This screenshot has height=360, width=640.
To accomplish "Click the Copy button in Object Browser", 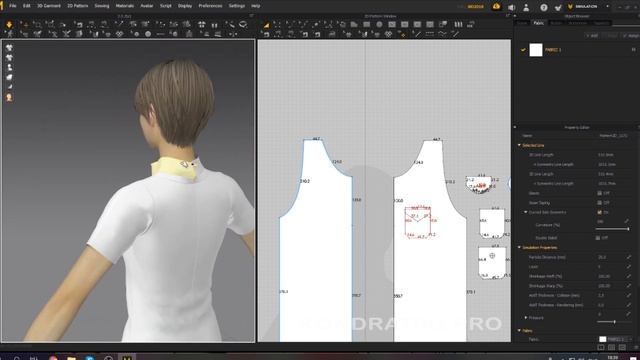I will pyautogui.click(x=611, y=36).
